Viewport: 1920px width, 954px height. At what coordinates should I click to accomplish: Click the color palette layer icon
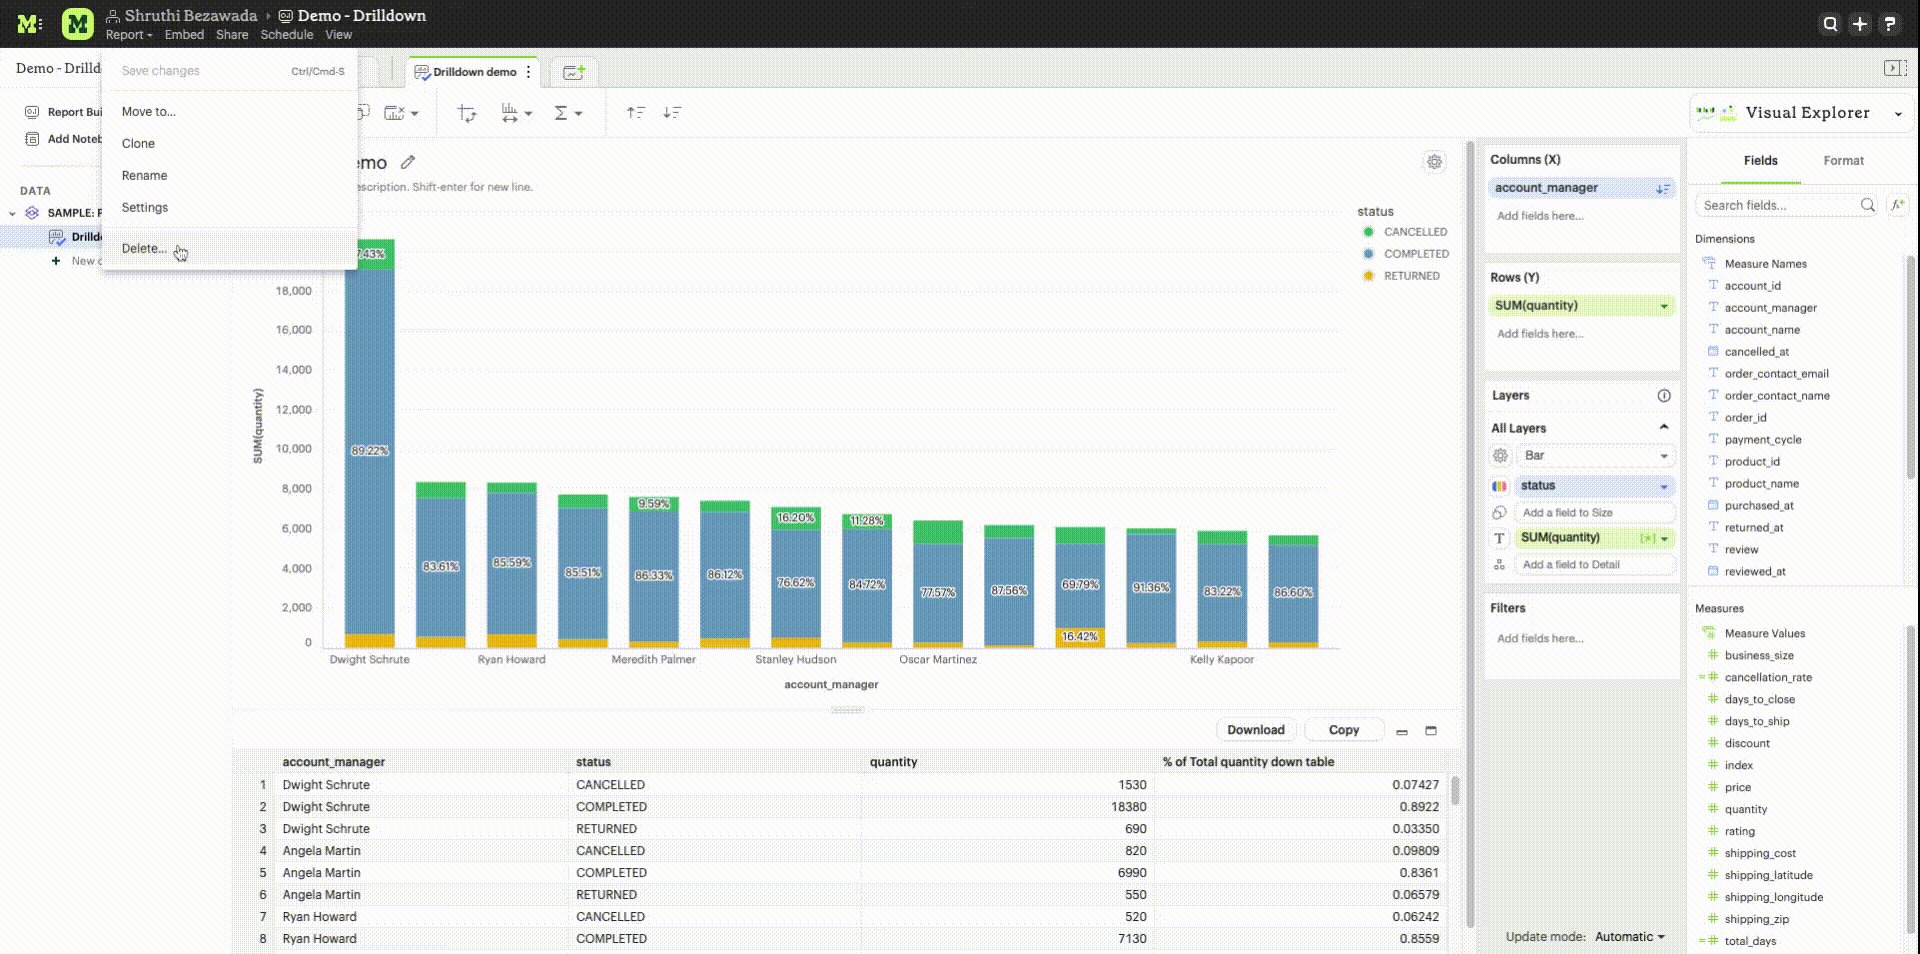coord(1500,486)
